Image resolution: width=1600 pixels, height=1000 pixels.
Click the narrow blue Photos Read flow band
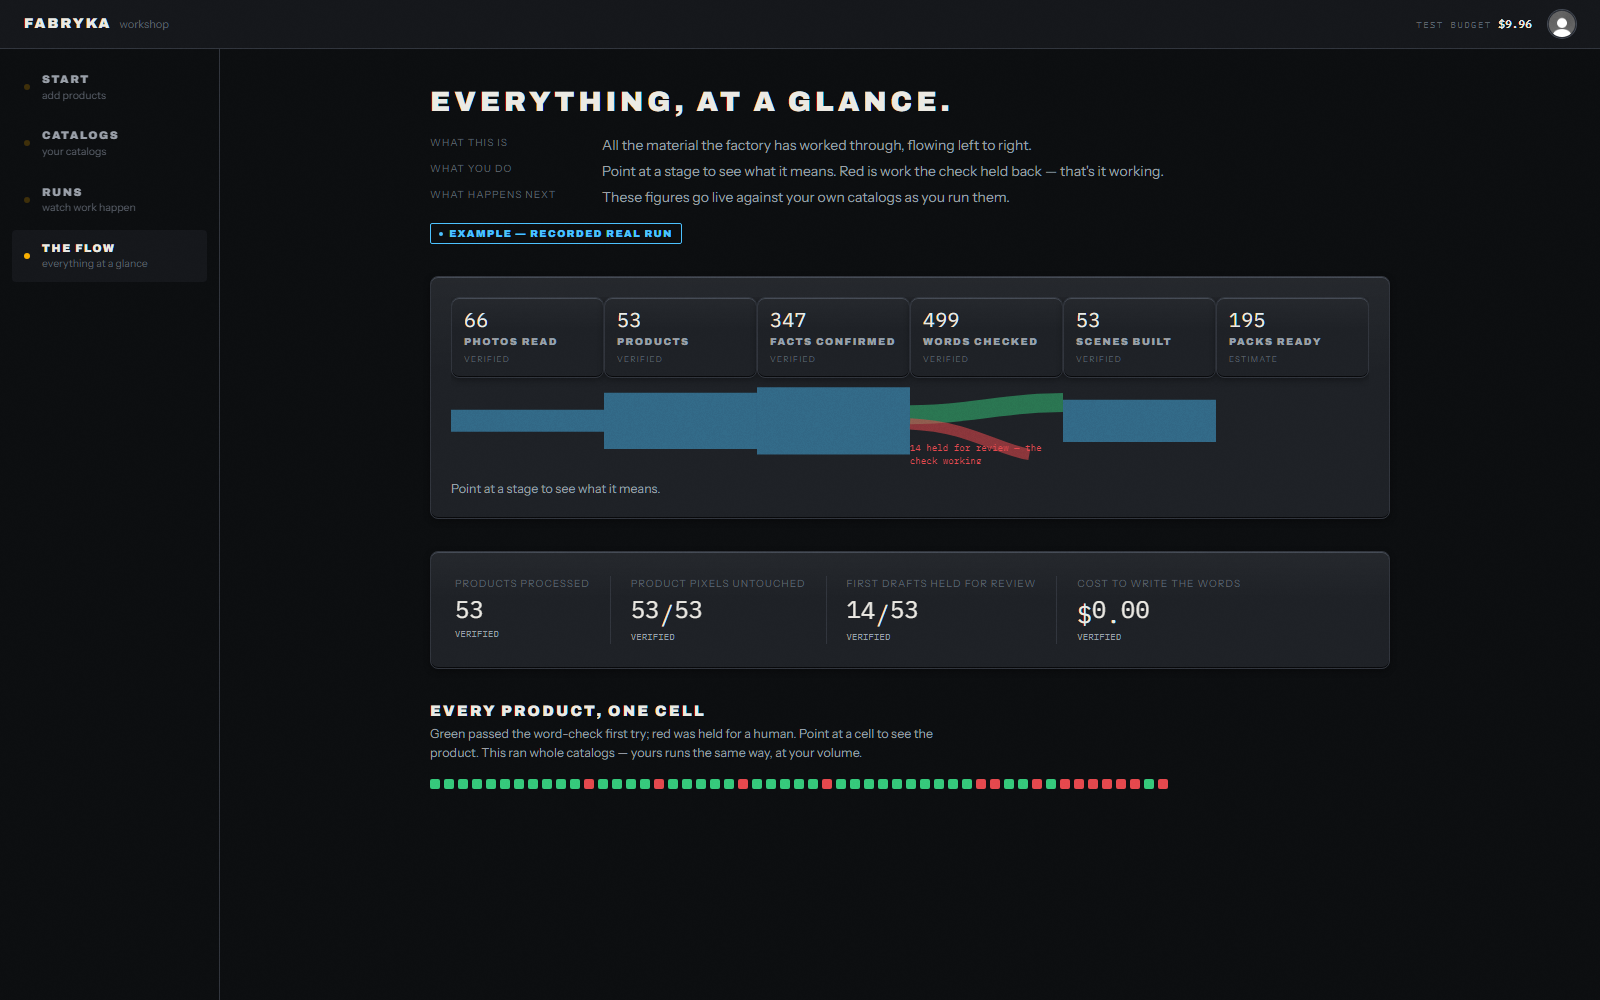[527, 421]
